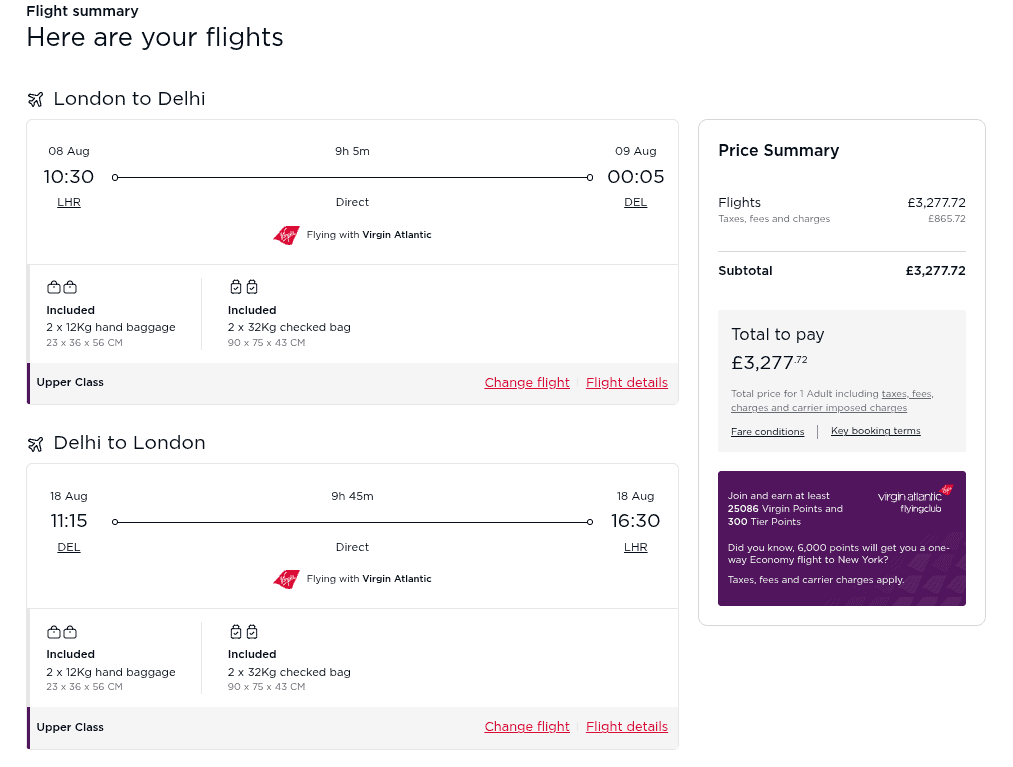Open the taxes, fees and charges link
Viewport: 1013px width, 767px height.
[x=905, y=393]
